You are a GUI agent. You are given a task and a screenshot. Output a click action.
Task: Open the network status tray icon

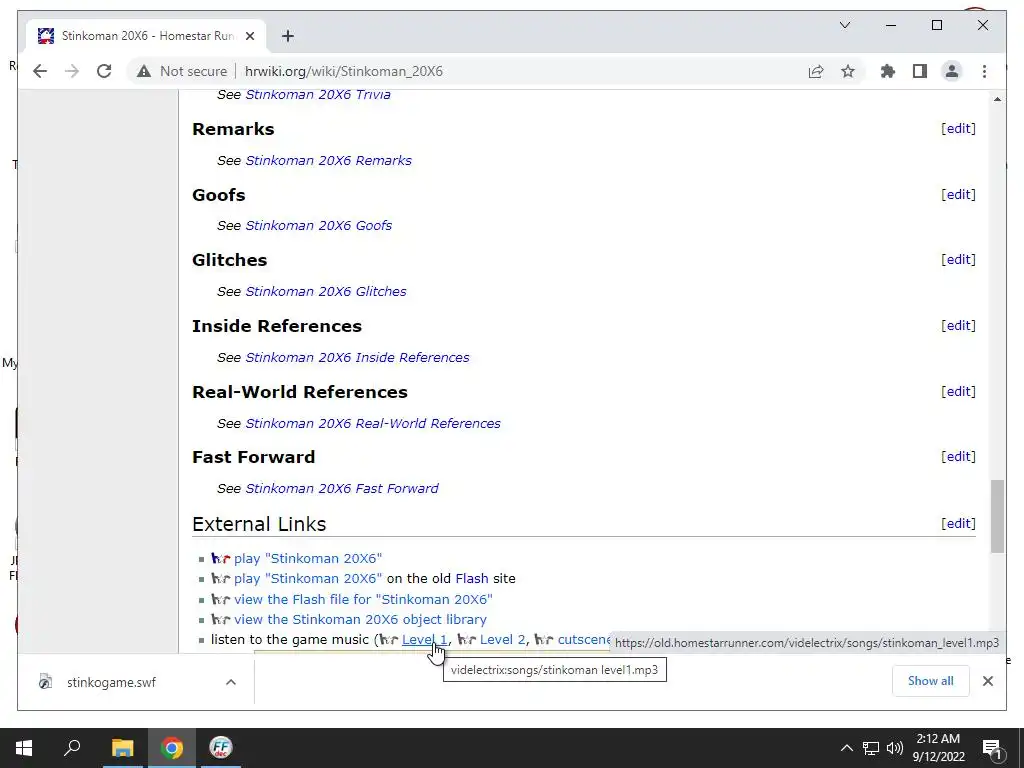pos(871,748)
